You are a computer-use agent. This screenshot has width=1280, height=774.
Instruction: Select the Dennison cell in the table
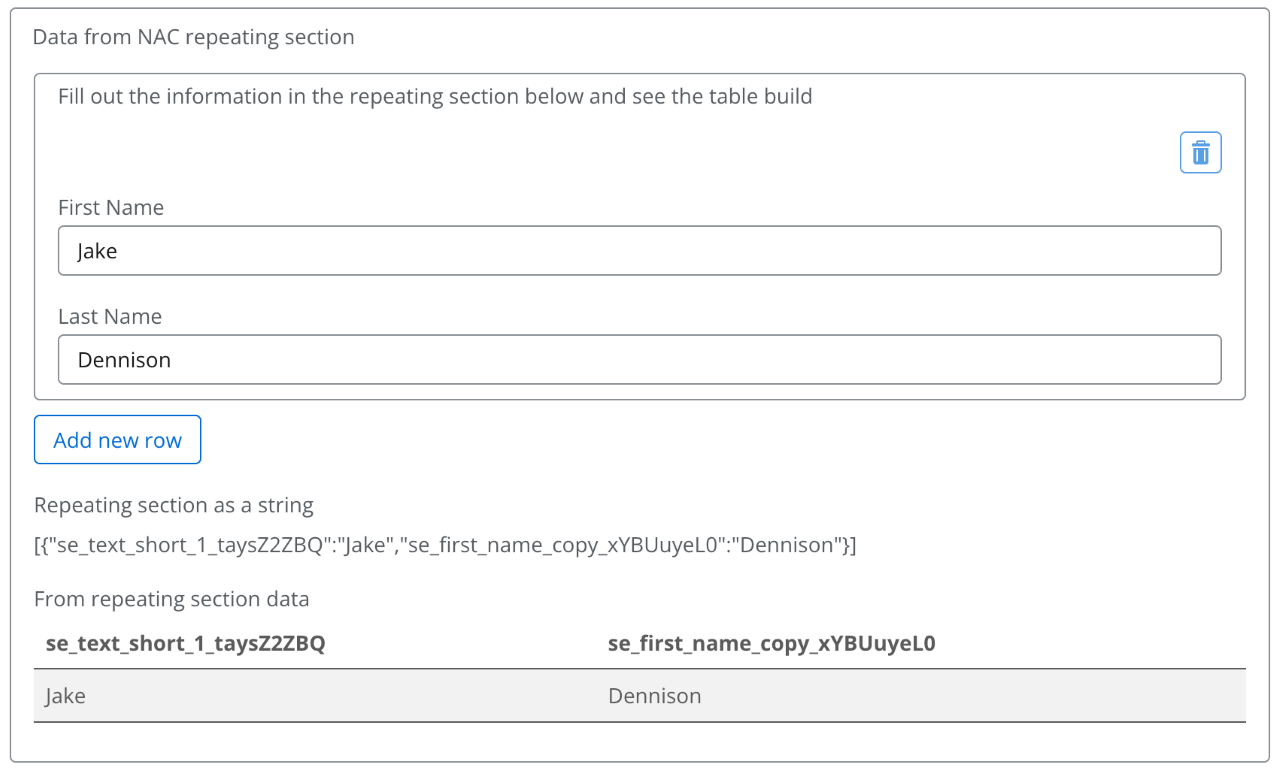coord(655,696)
